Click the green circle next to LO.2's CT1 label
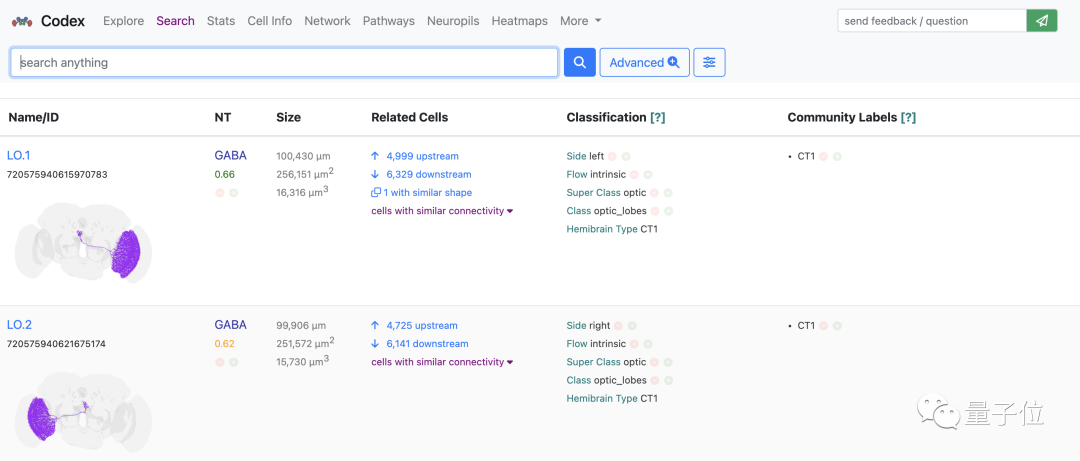This screenshot has height=461, width=1080. tap(837, 326)
